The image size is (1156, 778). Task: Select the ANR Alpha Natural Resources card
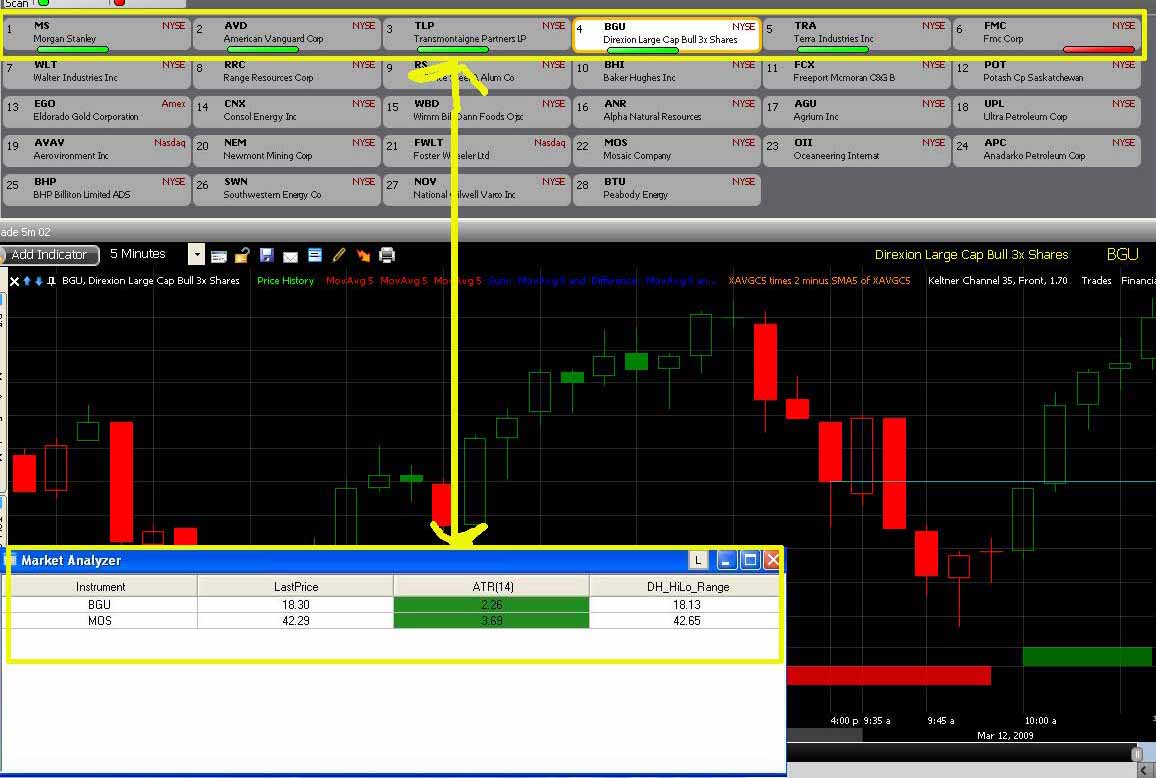coord(666,111)
